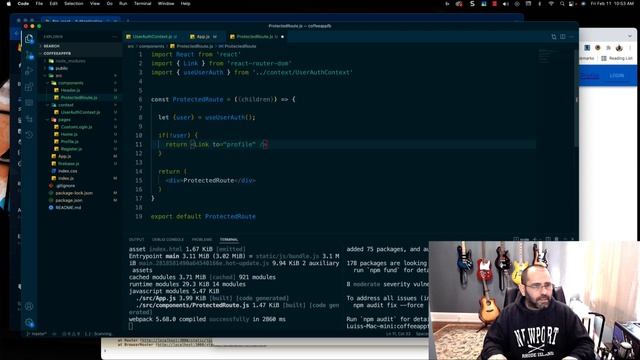640x360 pixels.
Task: Collapse the context folder
Action: [x=65, y=105]
